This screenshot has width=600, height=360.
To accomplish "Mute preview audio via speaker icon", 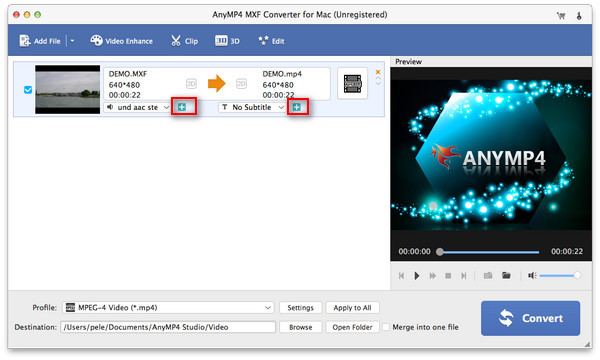I will click(x=532, y=275).
